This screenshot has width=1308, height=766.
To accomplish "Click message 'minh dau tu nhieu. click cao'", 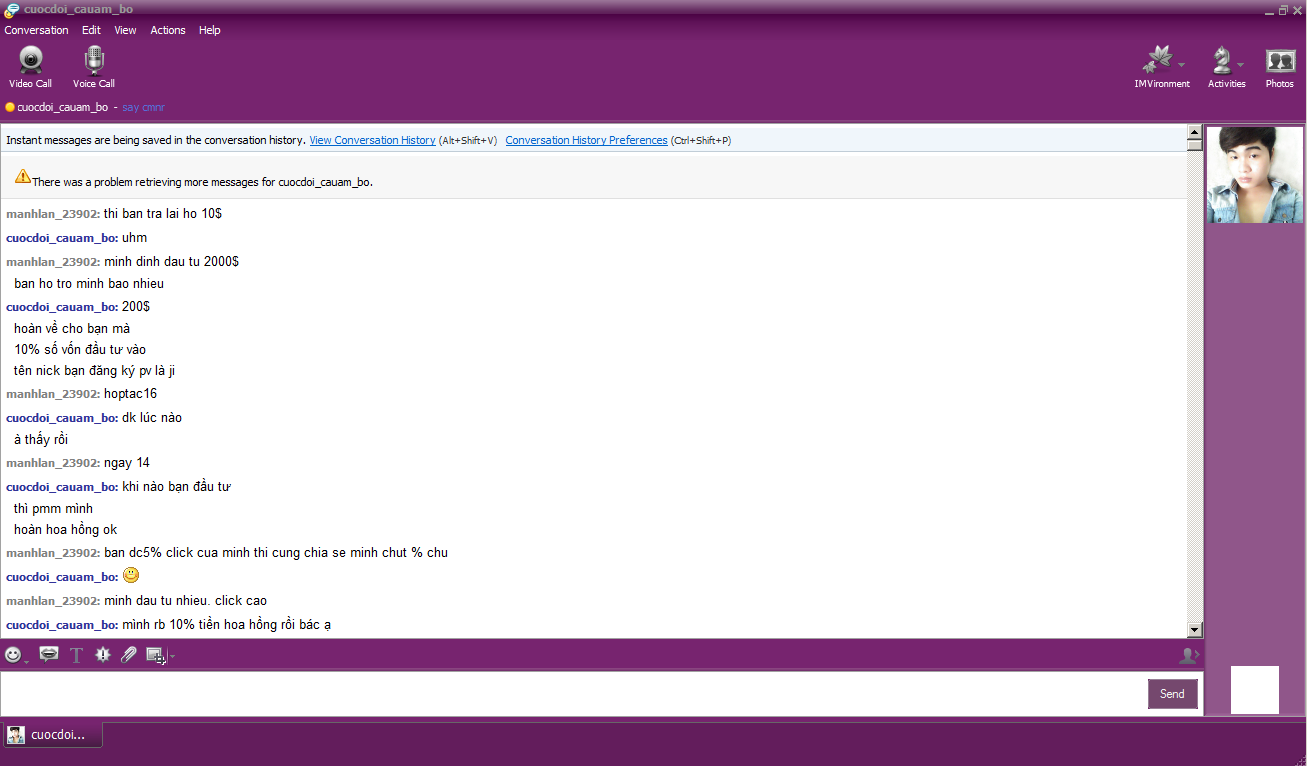I will pyautogui.click(x=185, y=601).
